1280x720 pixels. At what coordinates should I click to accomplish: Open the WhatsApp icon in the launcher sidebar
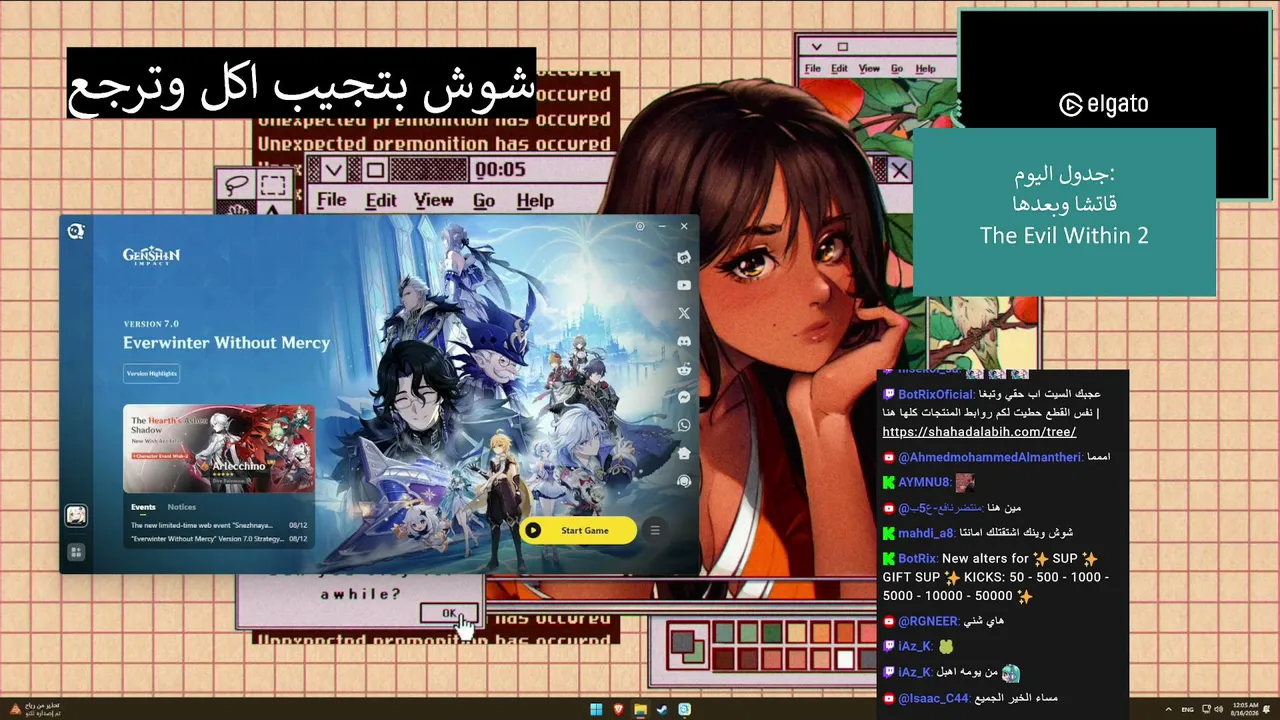pyautogui.click(x=684, y=425)
